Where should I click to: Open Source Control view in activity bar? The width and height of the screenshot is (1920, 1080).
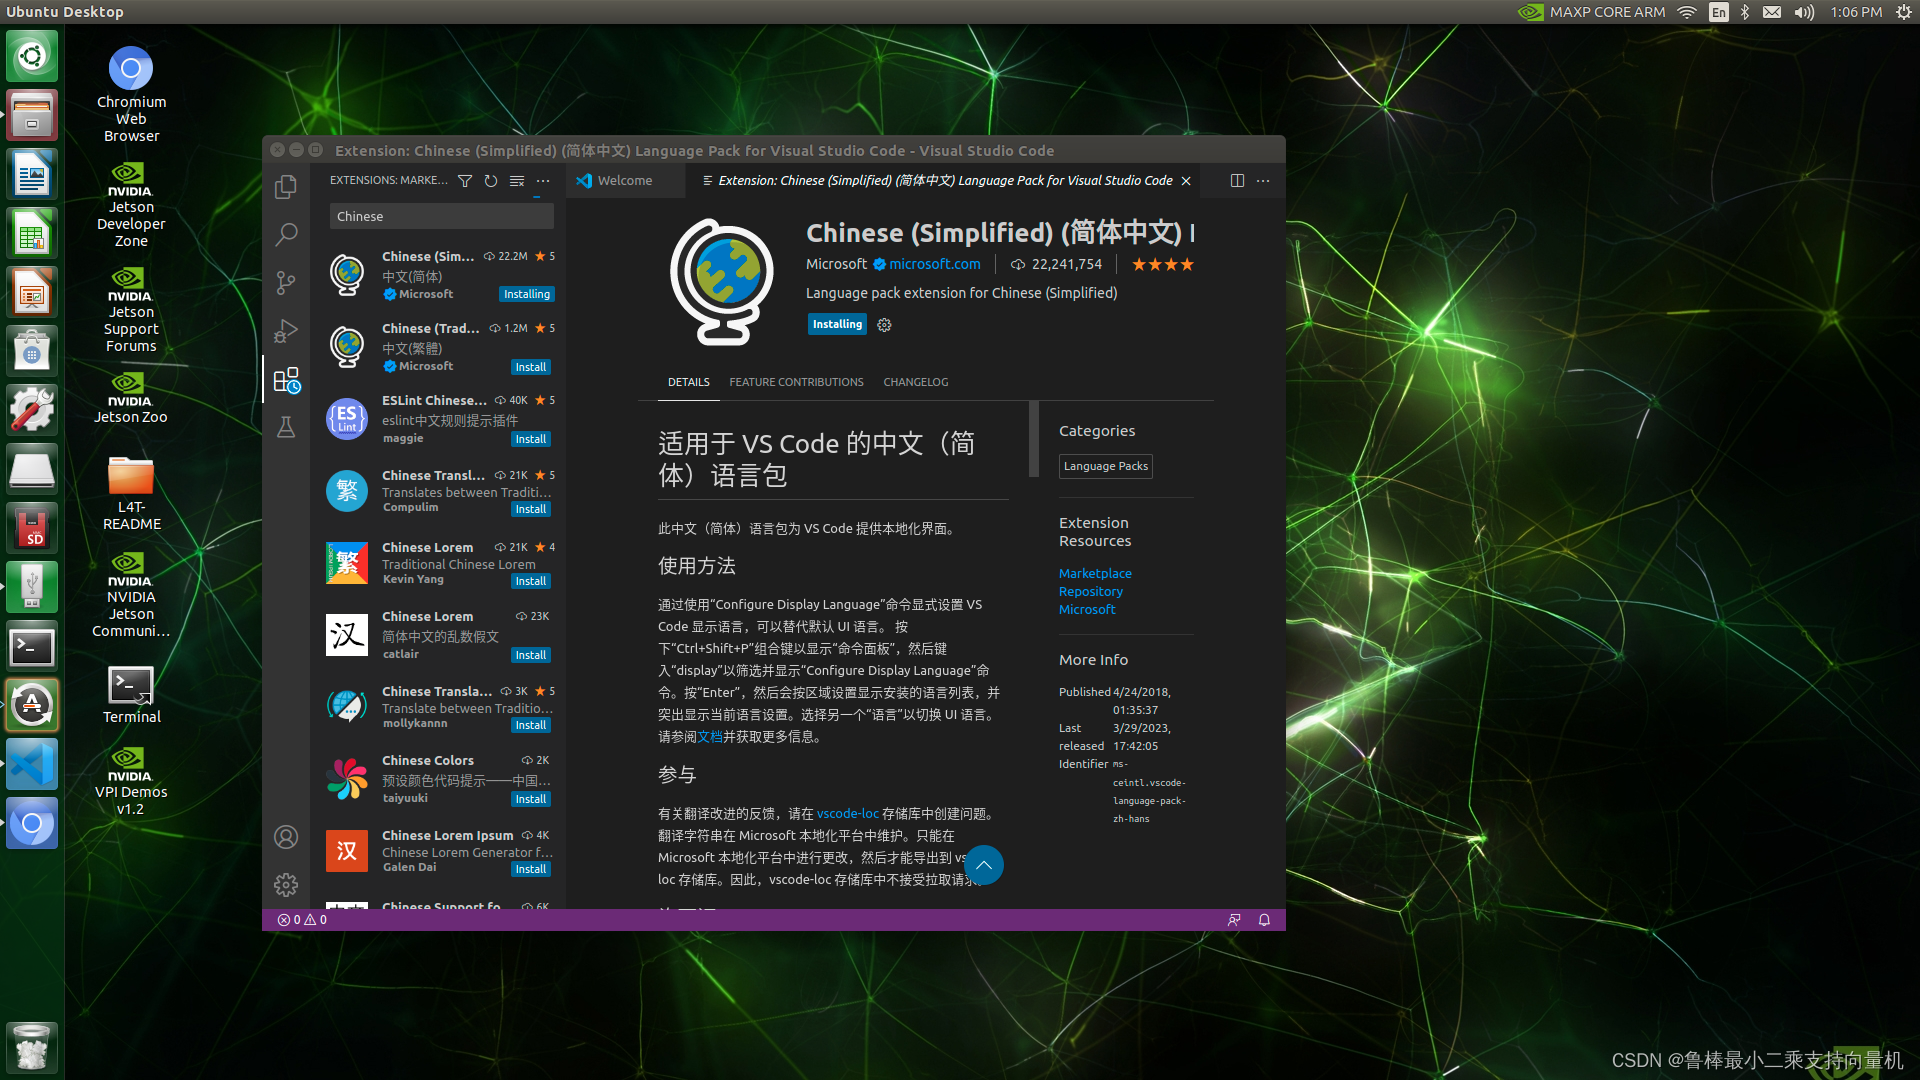286,283
